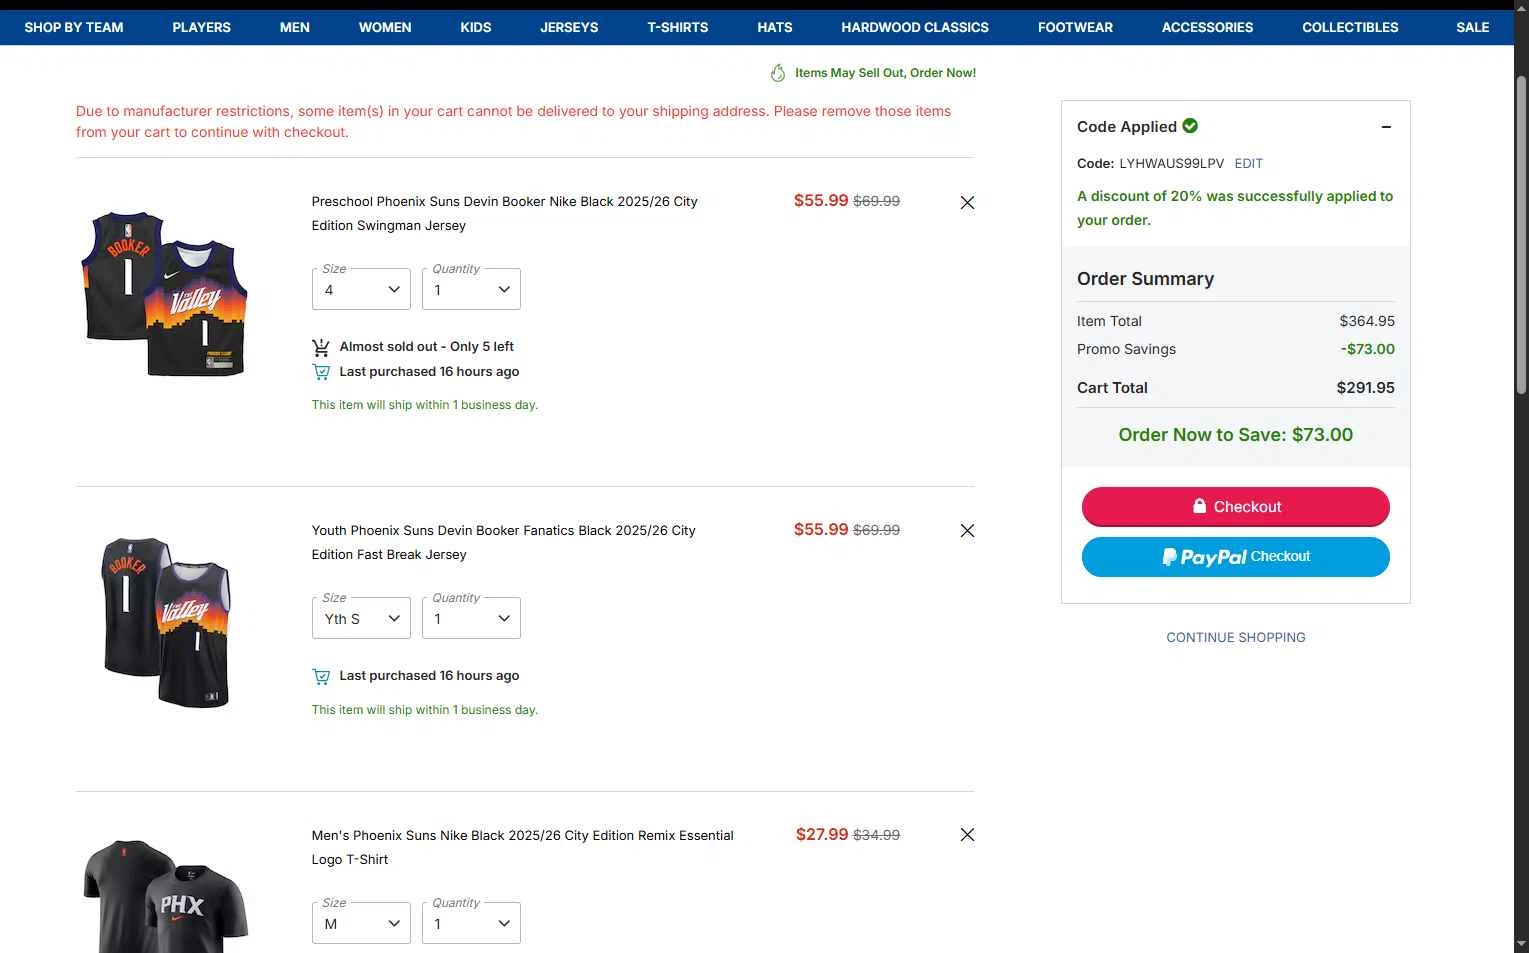Click the Youth Fast Break Jersey thumbnail image
Viewport: 1529px width, 953px height.
166,622
